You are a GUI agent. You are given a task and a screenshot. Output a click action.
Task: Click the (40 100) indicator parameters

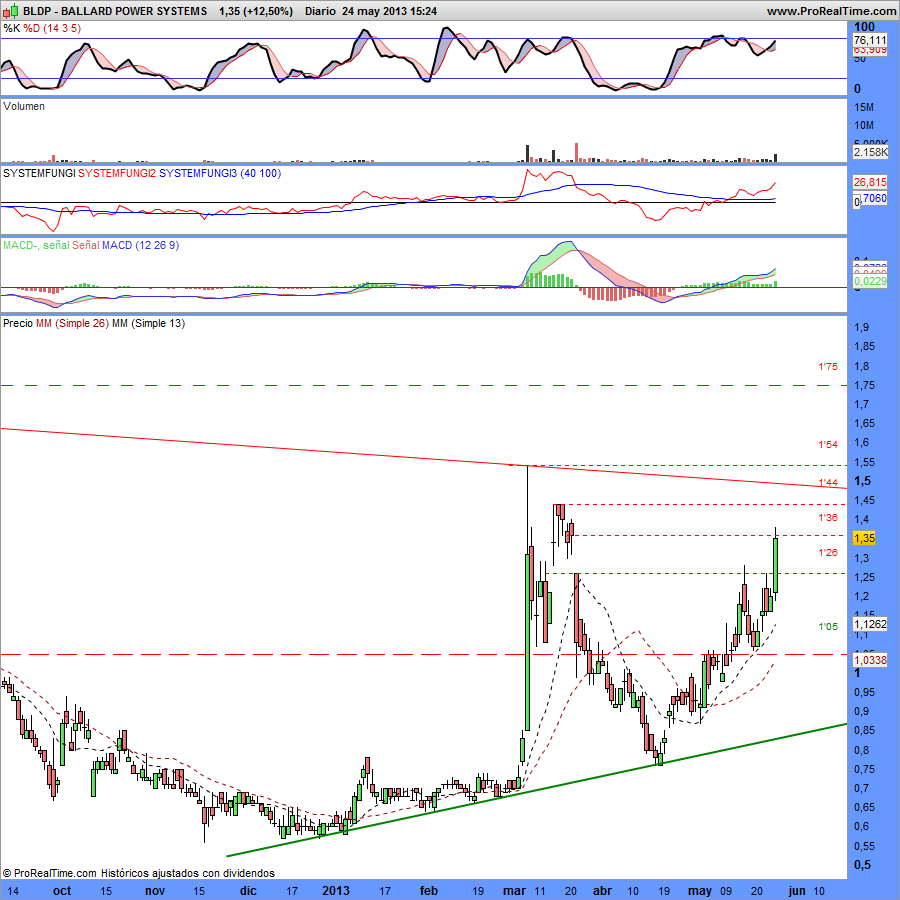coord(261,173)
